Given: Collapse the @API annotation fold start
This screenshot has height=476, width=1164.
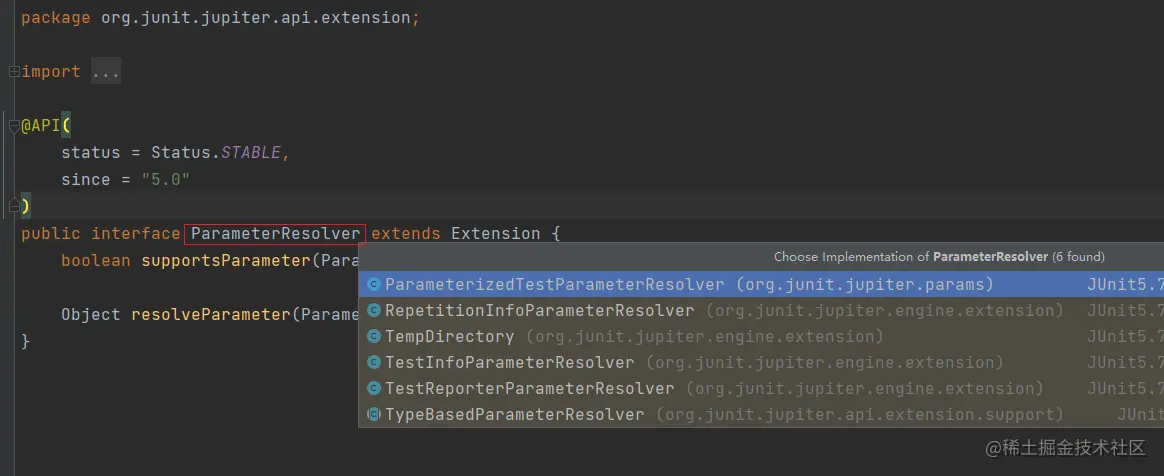Looking at the screenshot, I should 13,125.
